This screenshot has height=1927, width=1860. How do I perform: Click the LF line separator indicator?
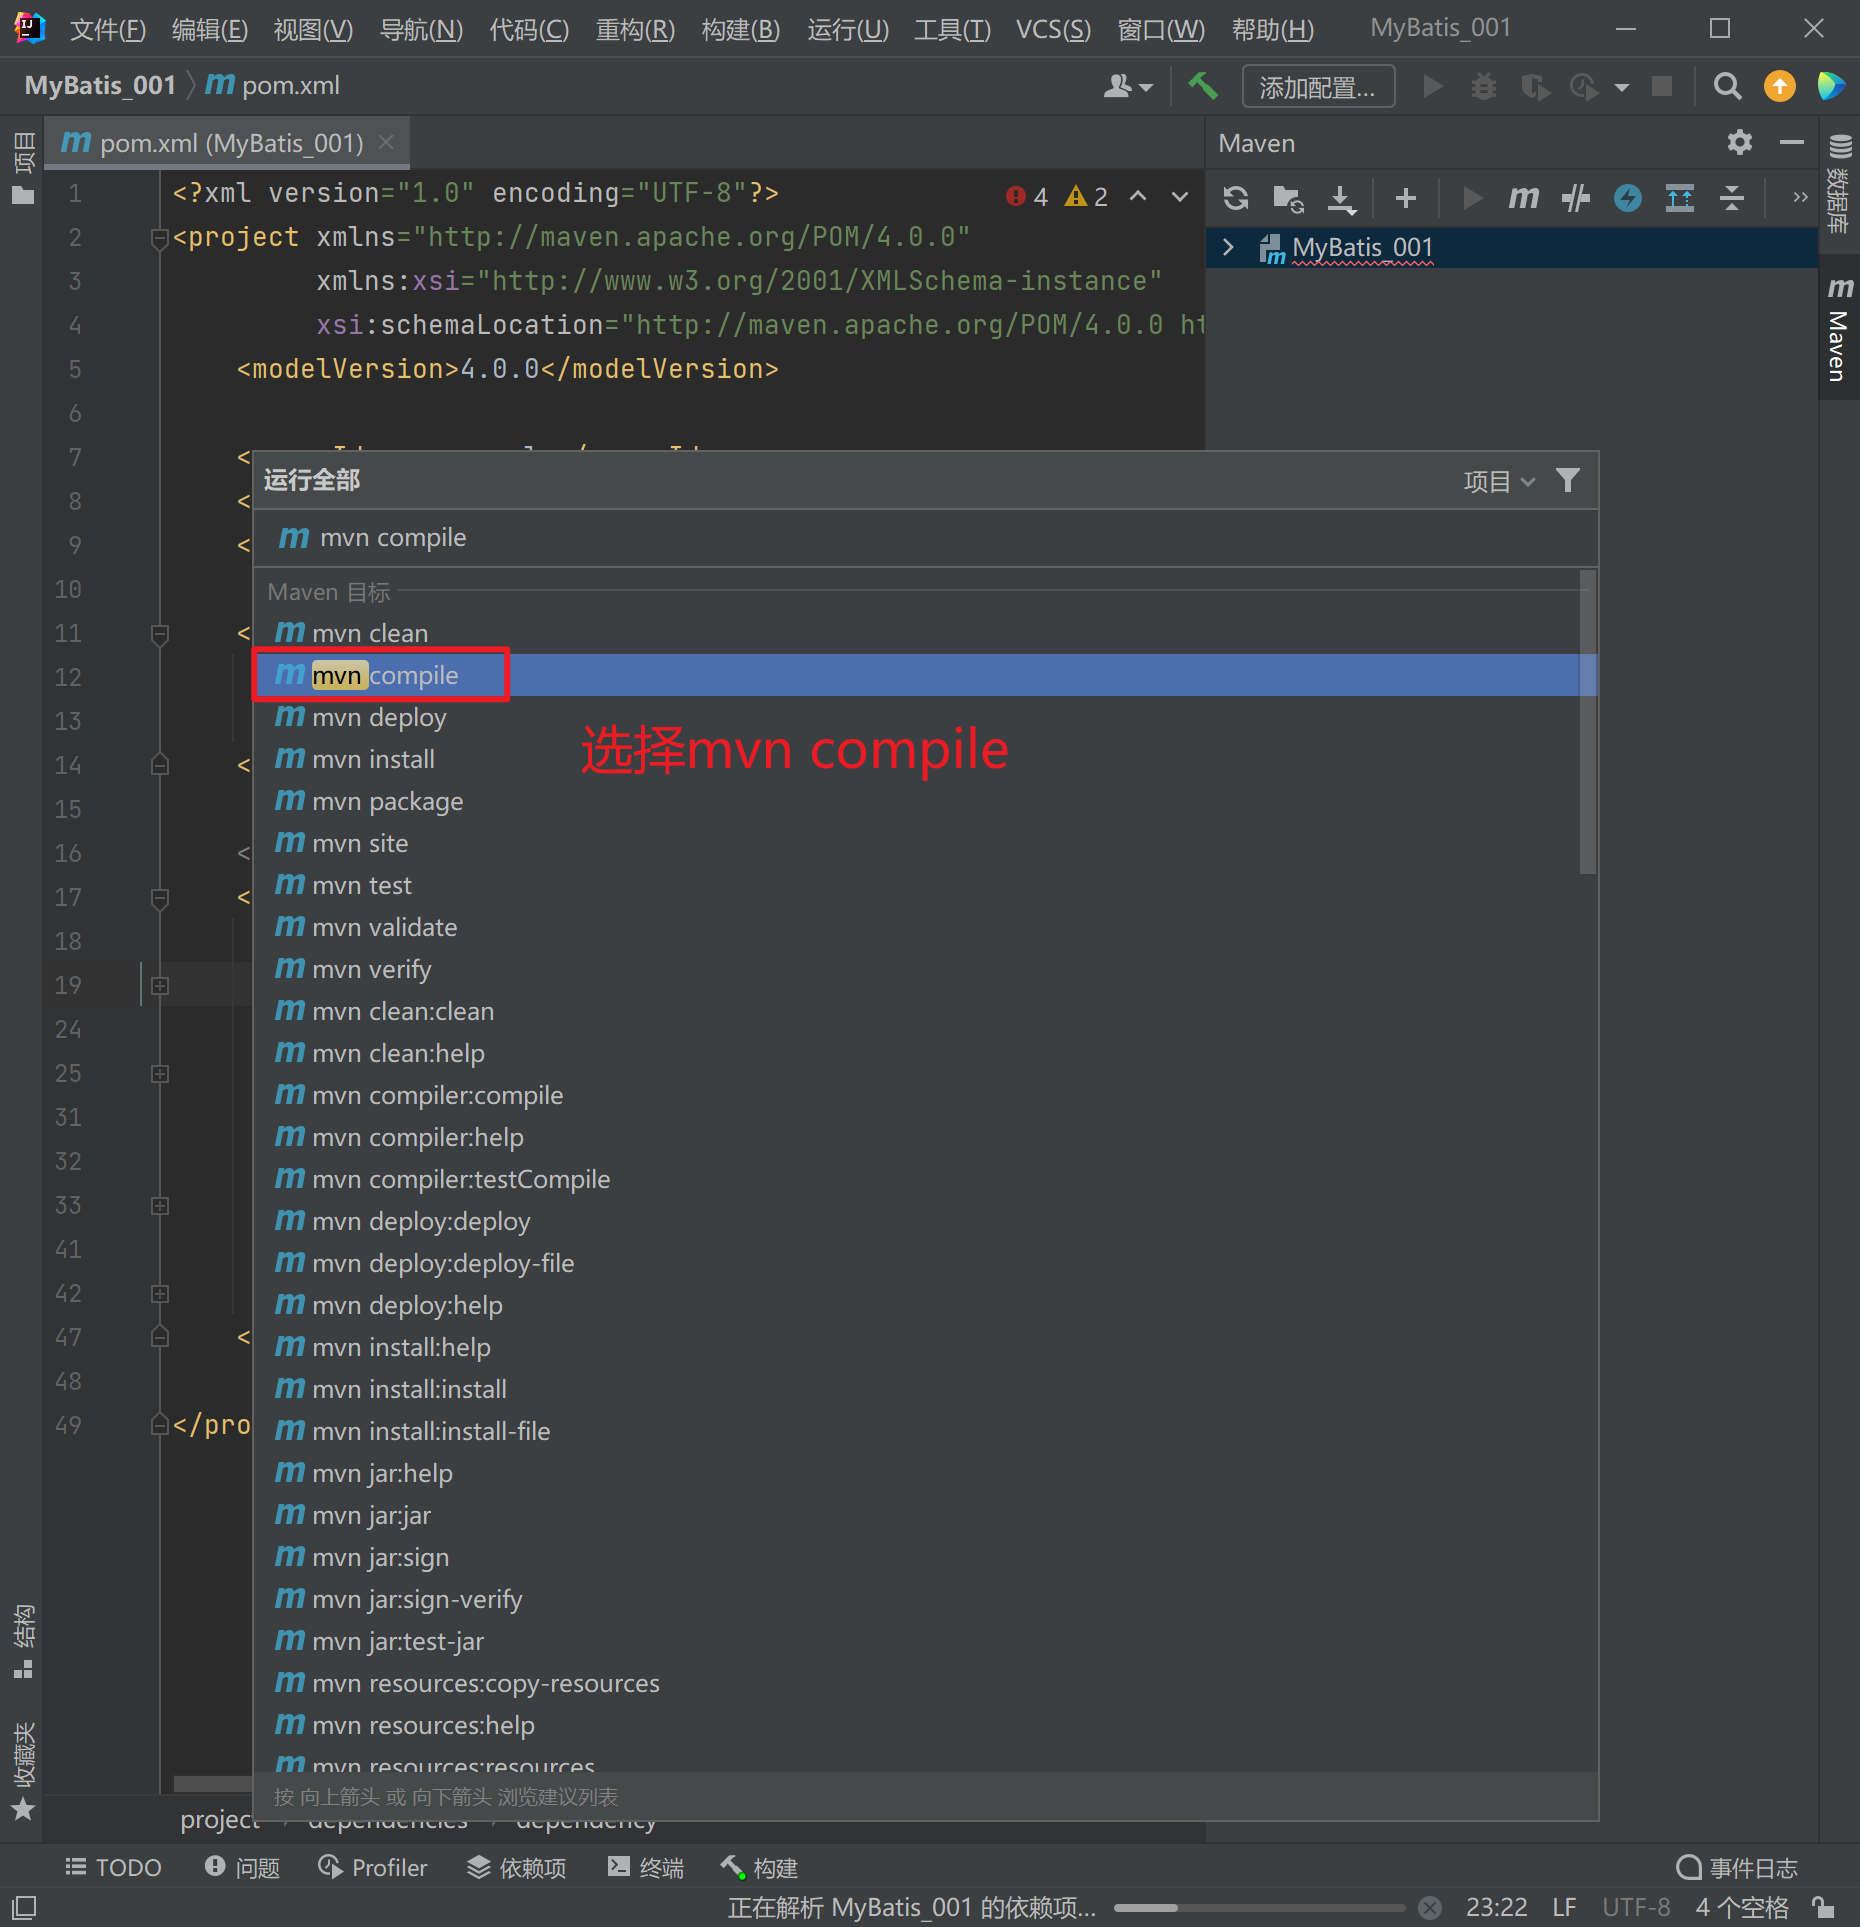tap(1564, 1908)
